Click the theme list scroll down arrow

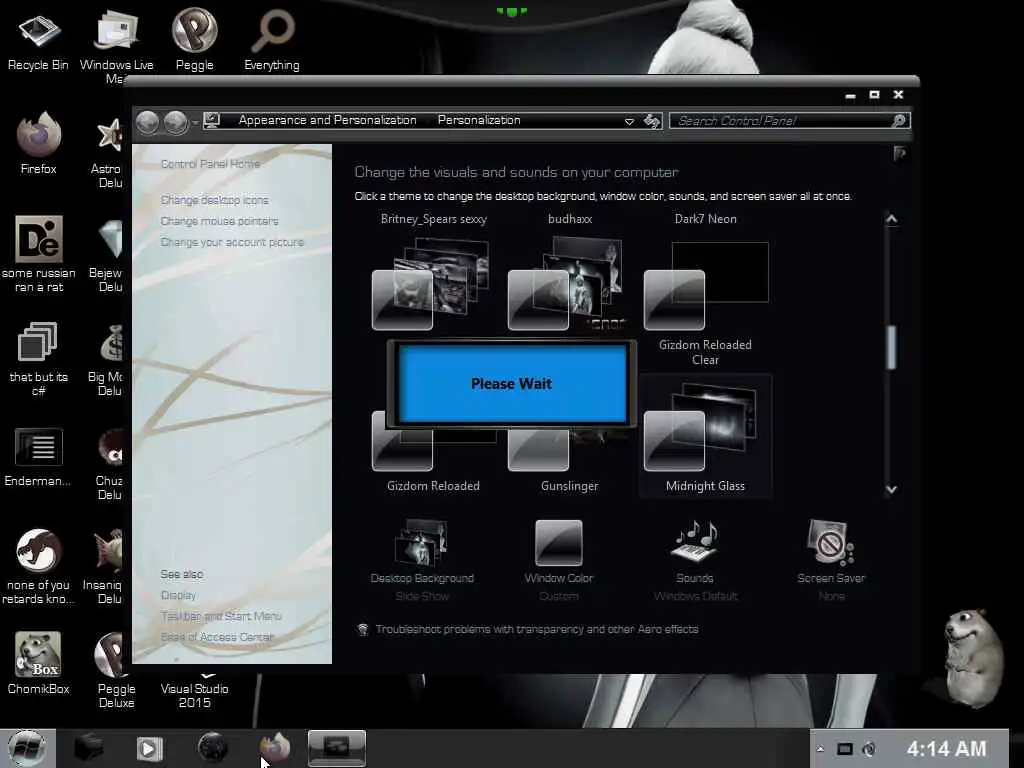[891, 489]
